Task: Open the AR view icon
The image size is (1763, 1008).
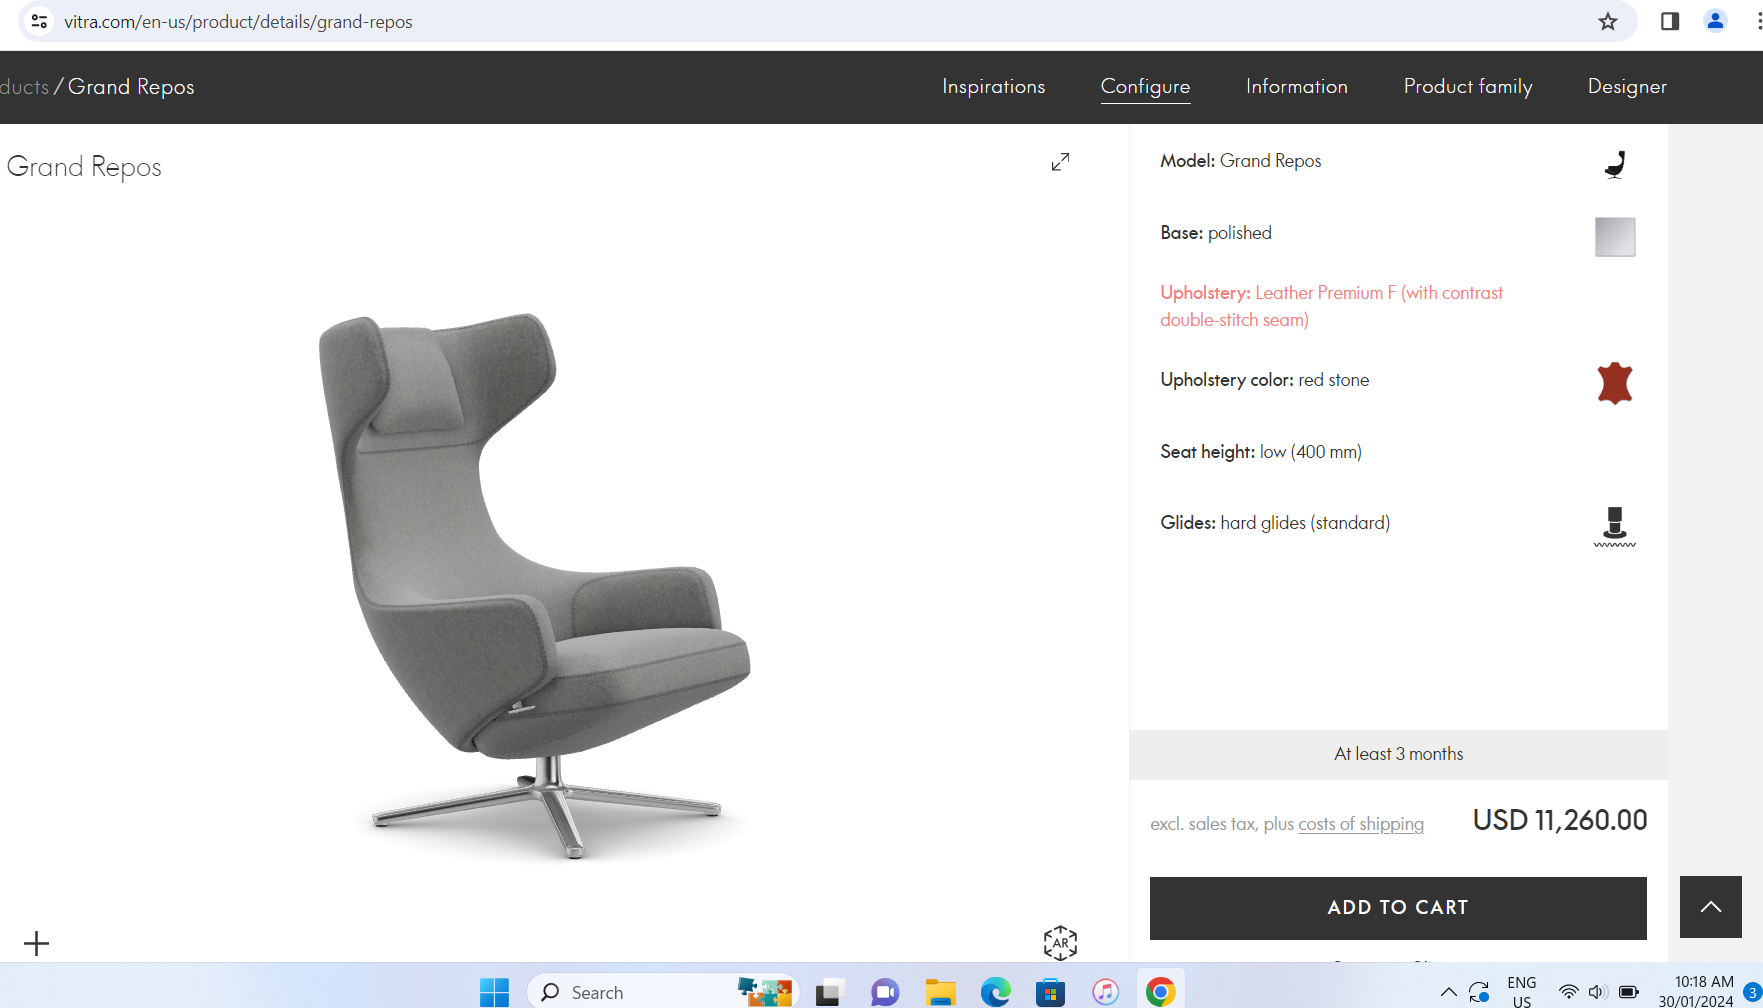Action: click(1060, 942)
